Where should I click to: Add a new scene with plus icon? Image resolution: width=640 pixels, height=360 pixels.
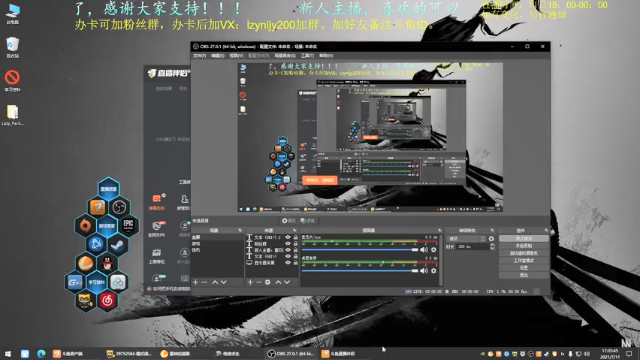click(195, 282)
